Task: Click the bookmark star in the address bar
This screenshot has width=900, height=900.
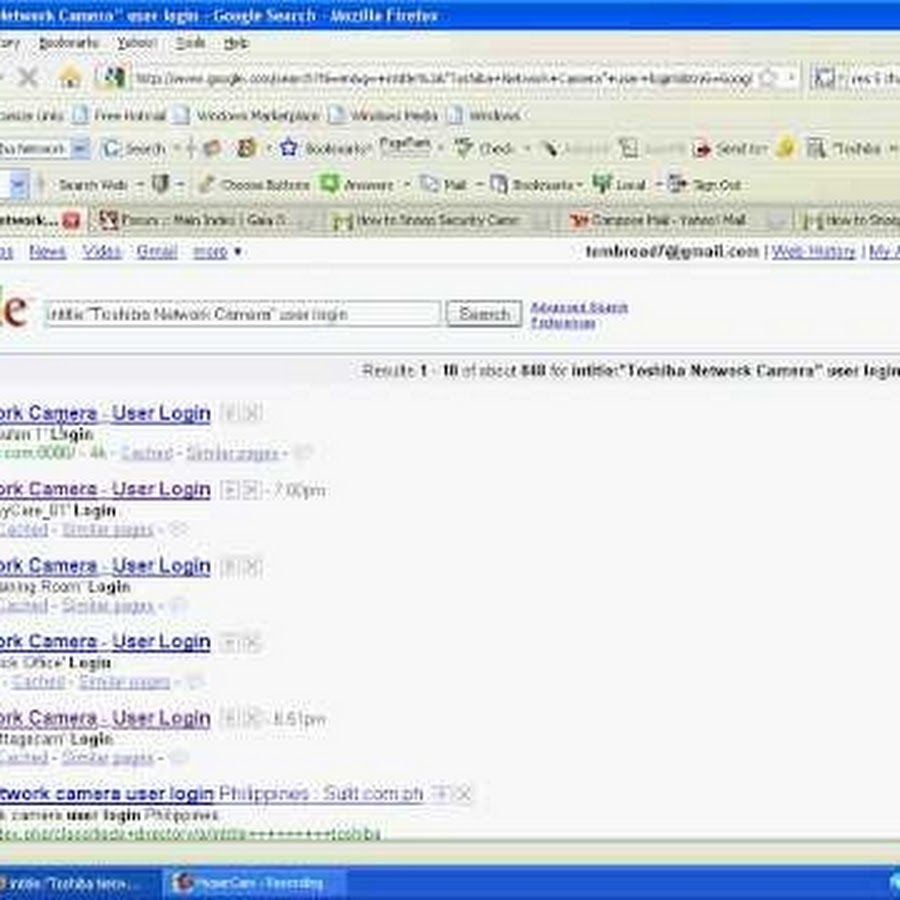Action: tap(768, 77)
